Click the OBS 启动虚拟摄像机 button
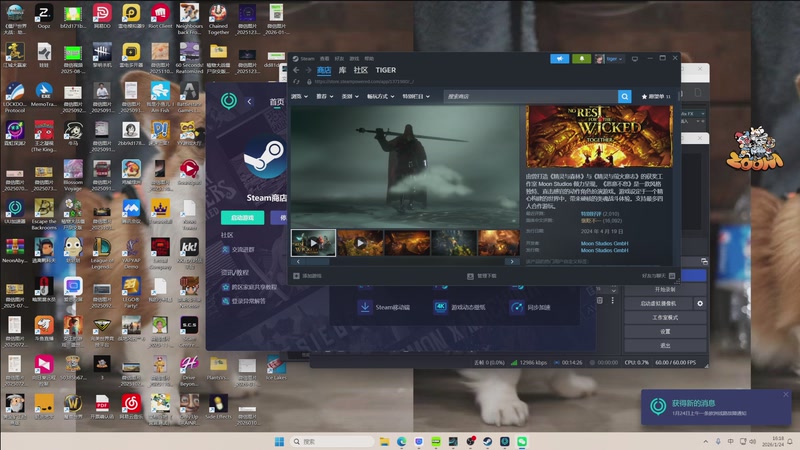Screen dimensions: 800x450 658,304
